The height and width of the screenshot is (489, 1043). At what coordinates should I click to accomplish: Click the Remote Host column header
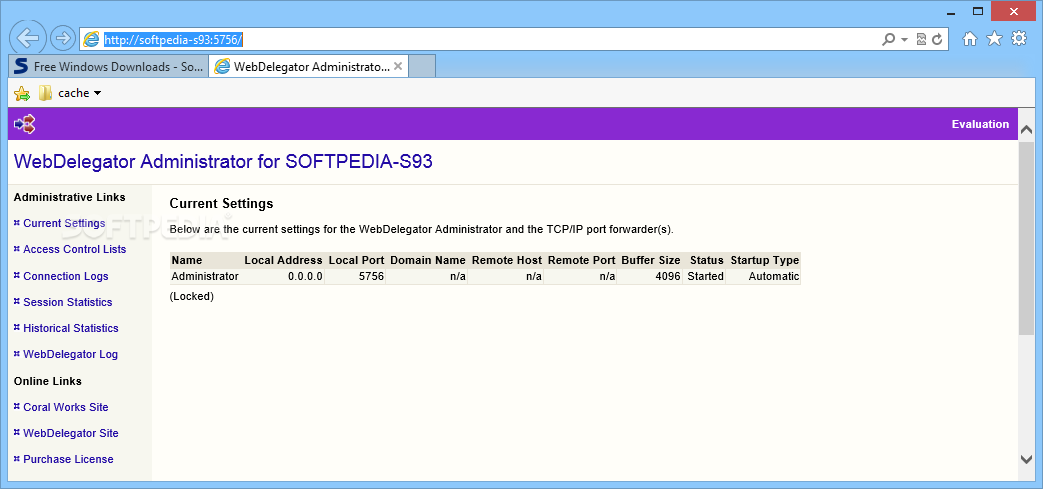(x=507, y=260)
